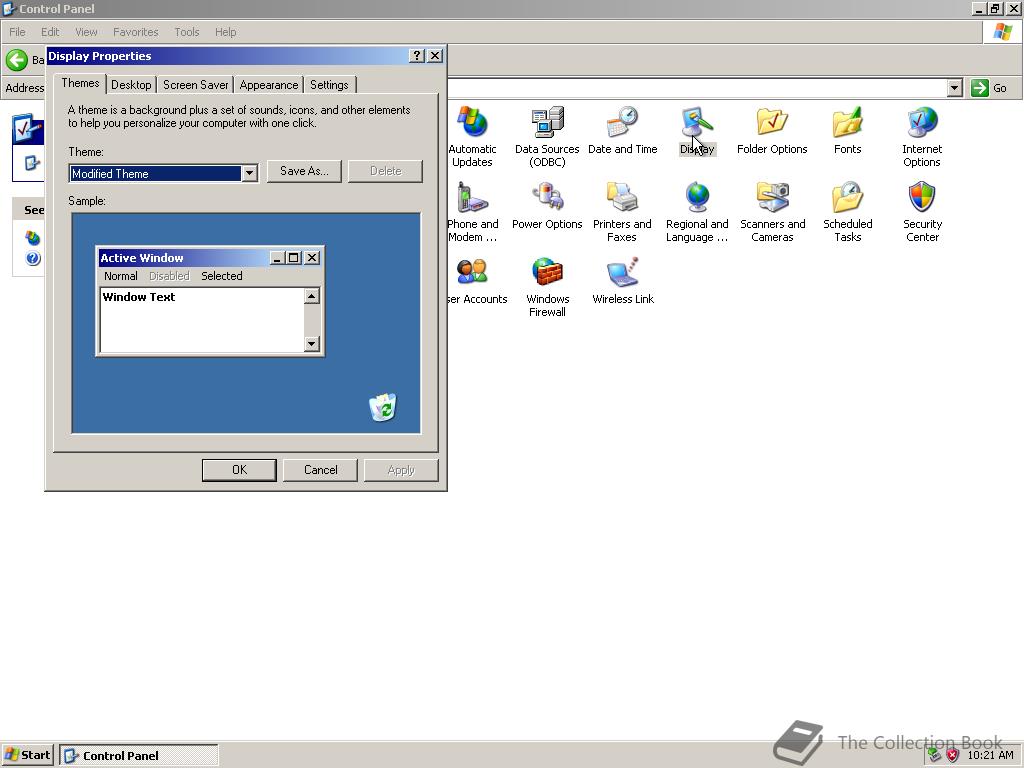Viewport: 1024px width, 768px height.
Task: Click Control Panel taskbar button
Action: [138, 756]
